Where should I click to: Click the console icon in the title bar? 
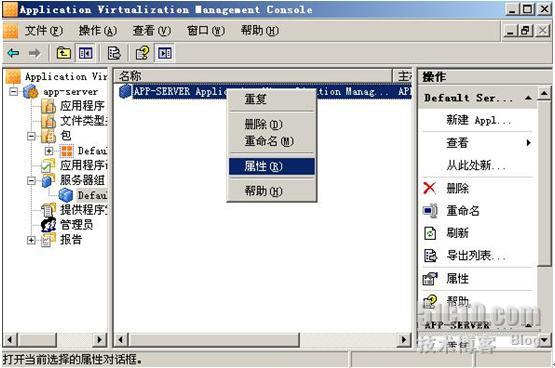pyautogui.click(x=10, y=9)
